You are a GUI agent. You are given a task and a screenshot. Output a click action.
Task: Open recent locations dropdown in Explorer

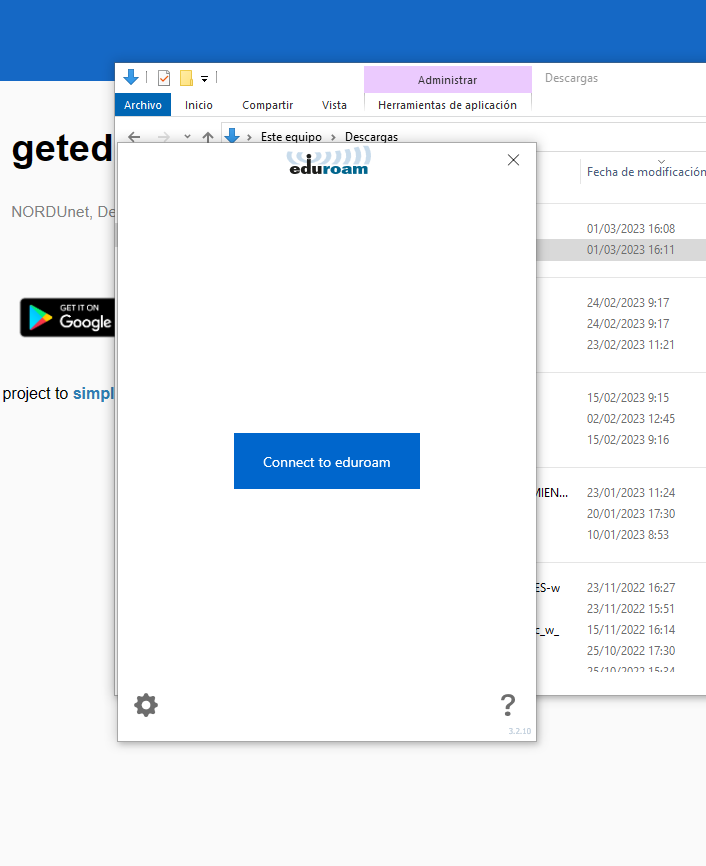187,136
